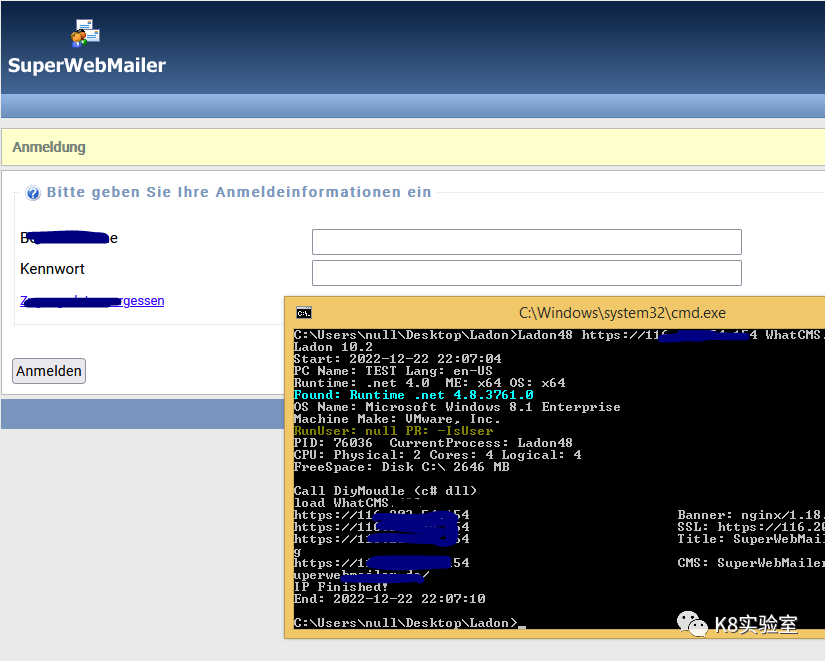
Task: Click 'CPU: Physical: 2 Cores: 4' line
Action: 437,455
